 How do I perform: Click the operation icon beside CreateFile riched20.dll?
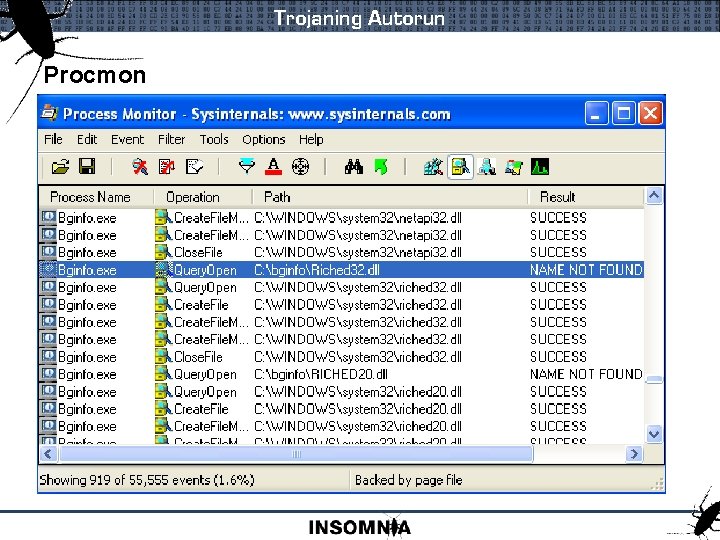tap(163, 409)
